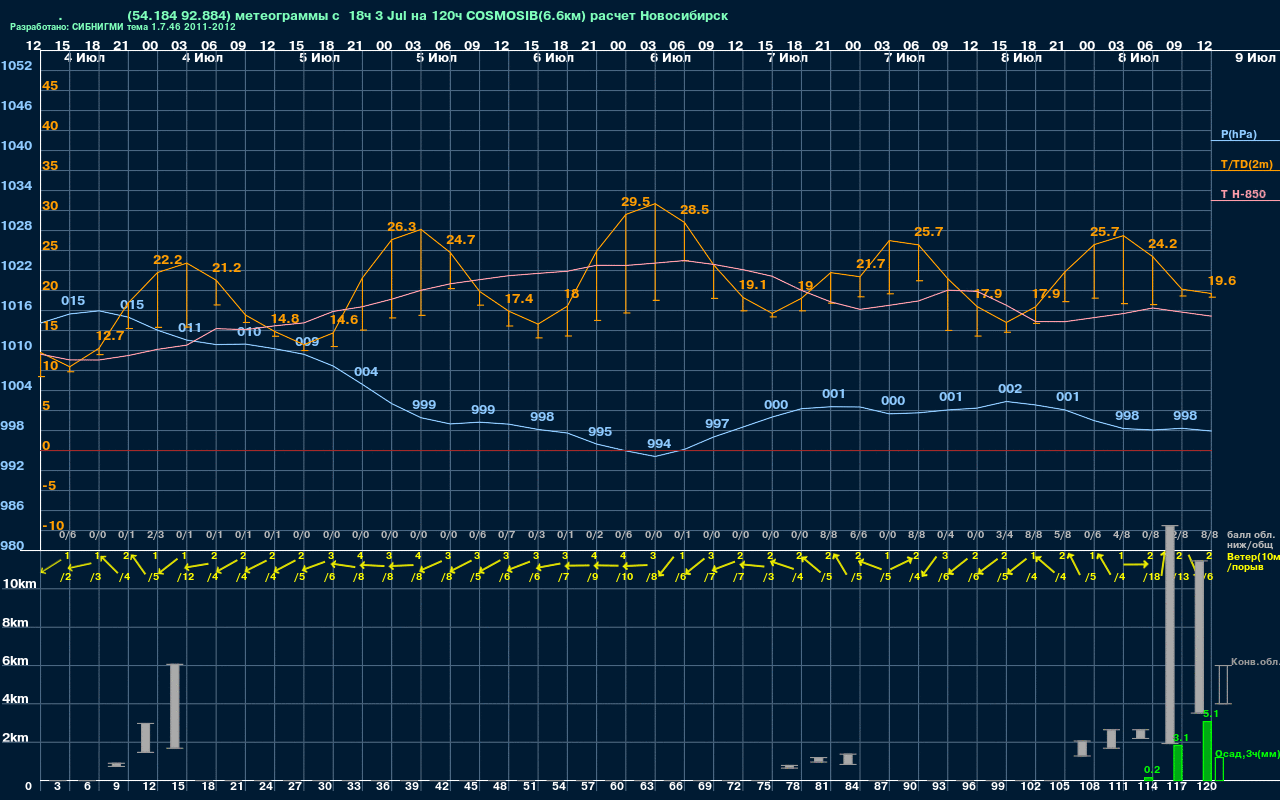Select the T H-850 legend label

(1242, 194)
